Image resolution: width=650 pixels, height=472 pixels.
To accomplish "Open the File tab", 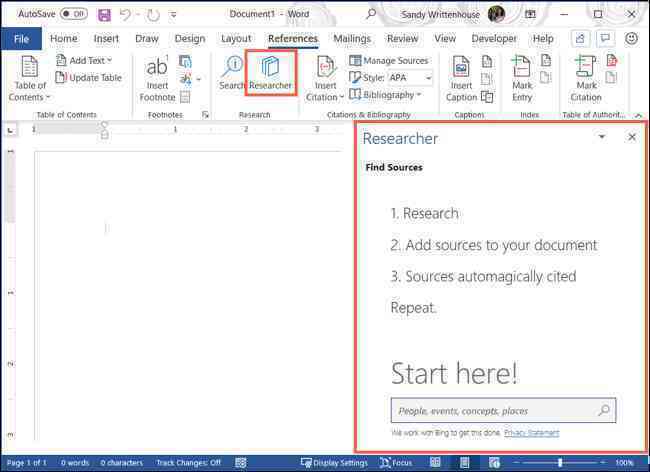I will pos(21,39).
